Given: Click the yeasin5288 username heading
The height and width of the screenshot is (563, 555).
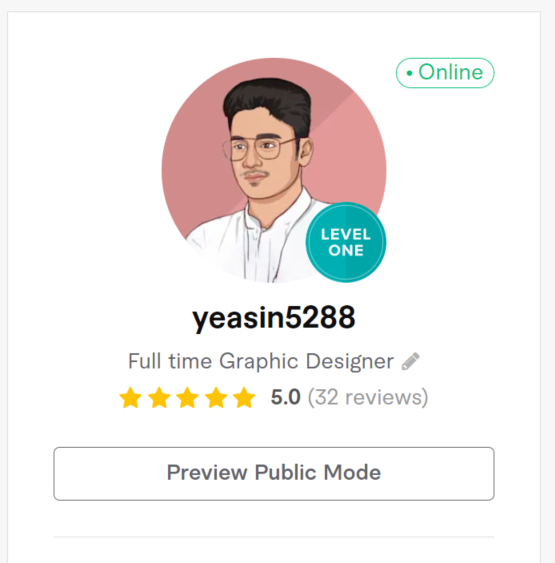Looking at the screenshot, I should pos(274,318).
